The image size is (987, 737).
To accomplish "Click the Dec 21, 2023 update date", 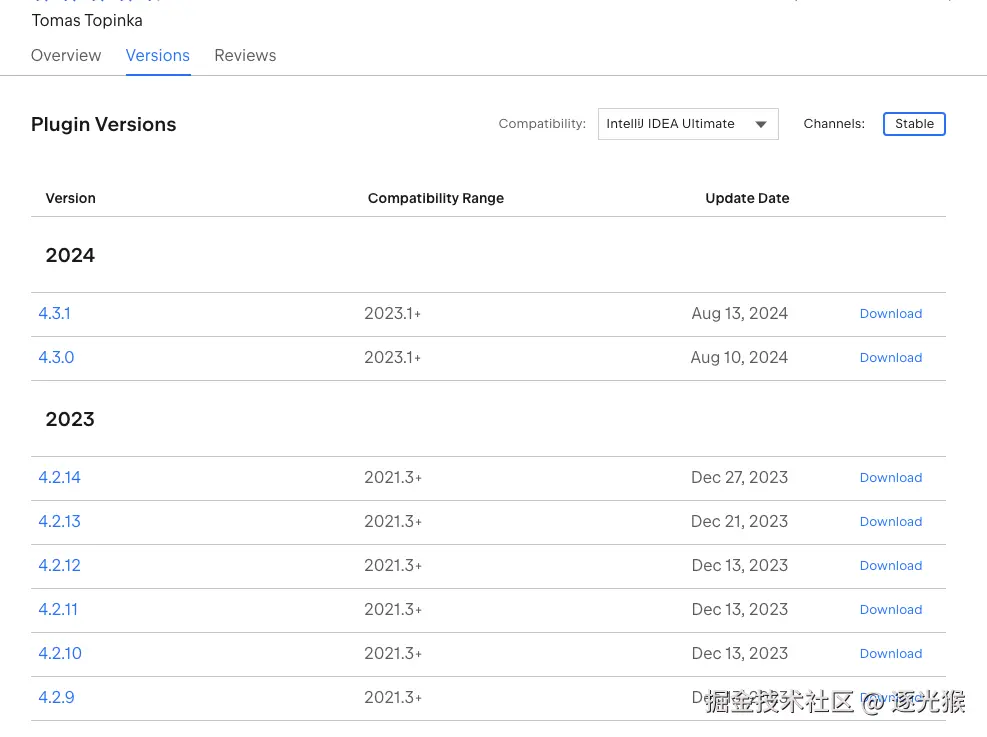I will coord(740,522).
